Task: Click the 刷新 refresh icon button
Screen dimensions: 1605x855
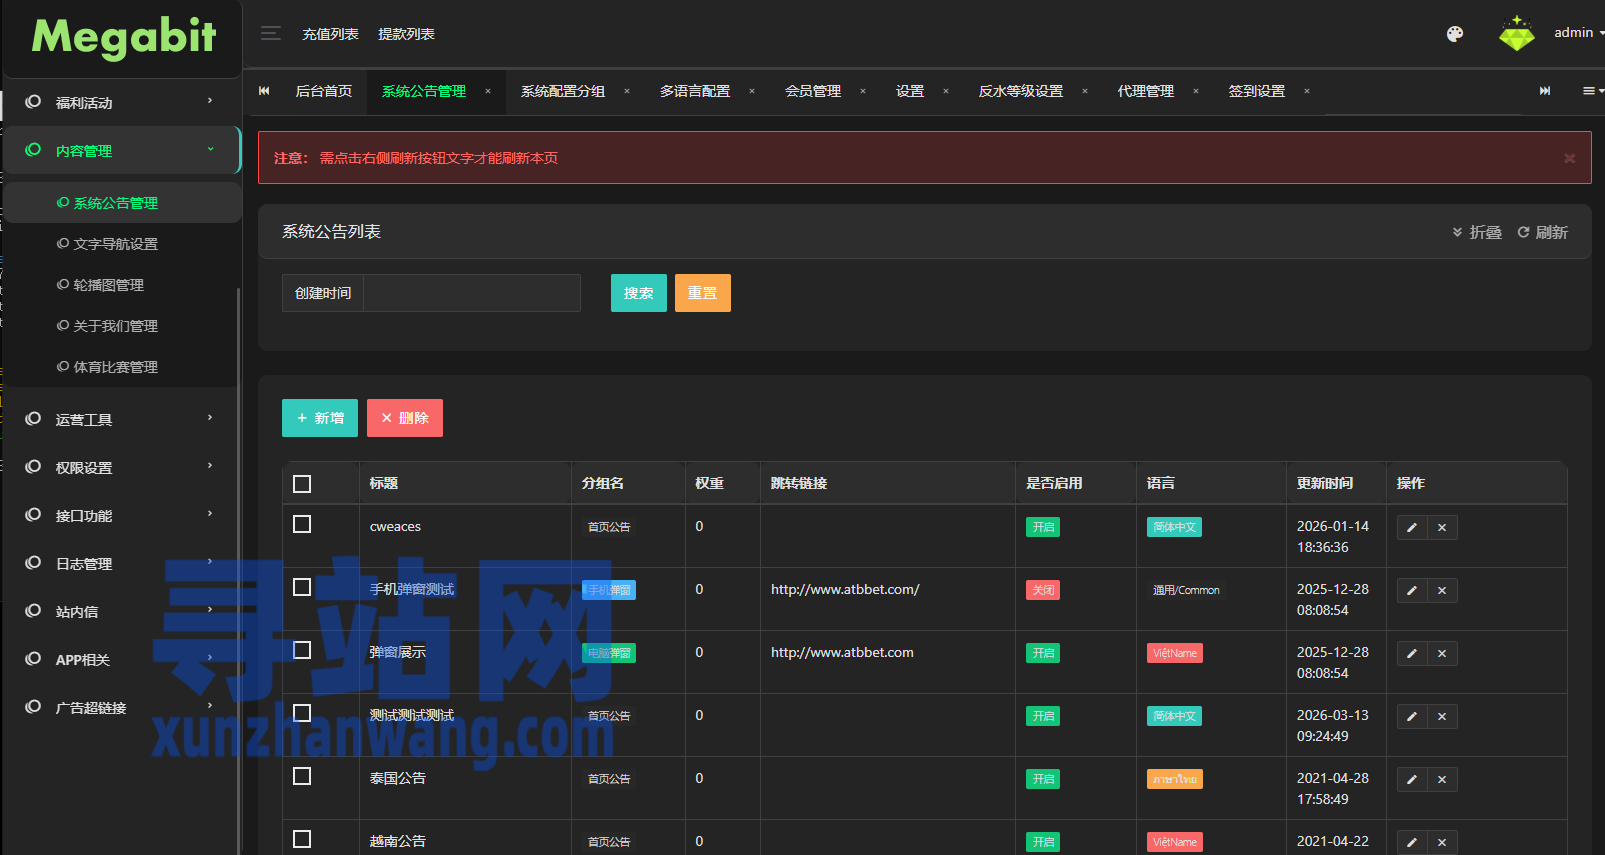Action: (x=1542, y=232)
